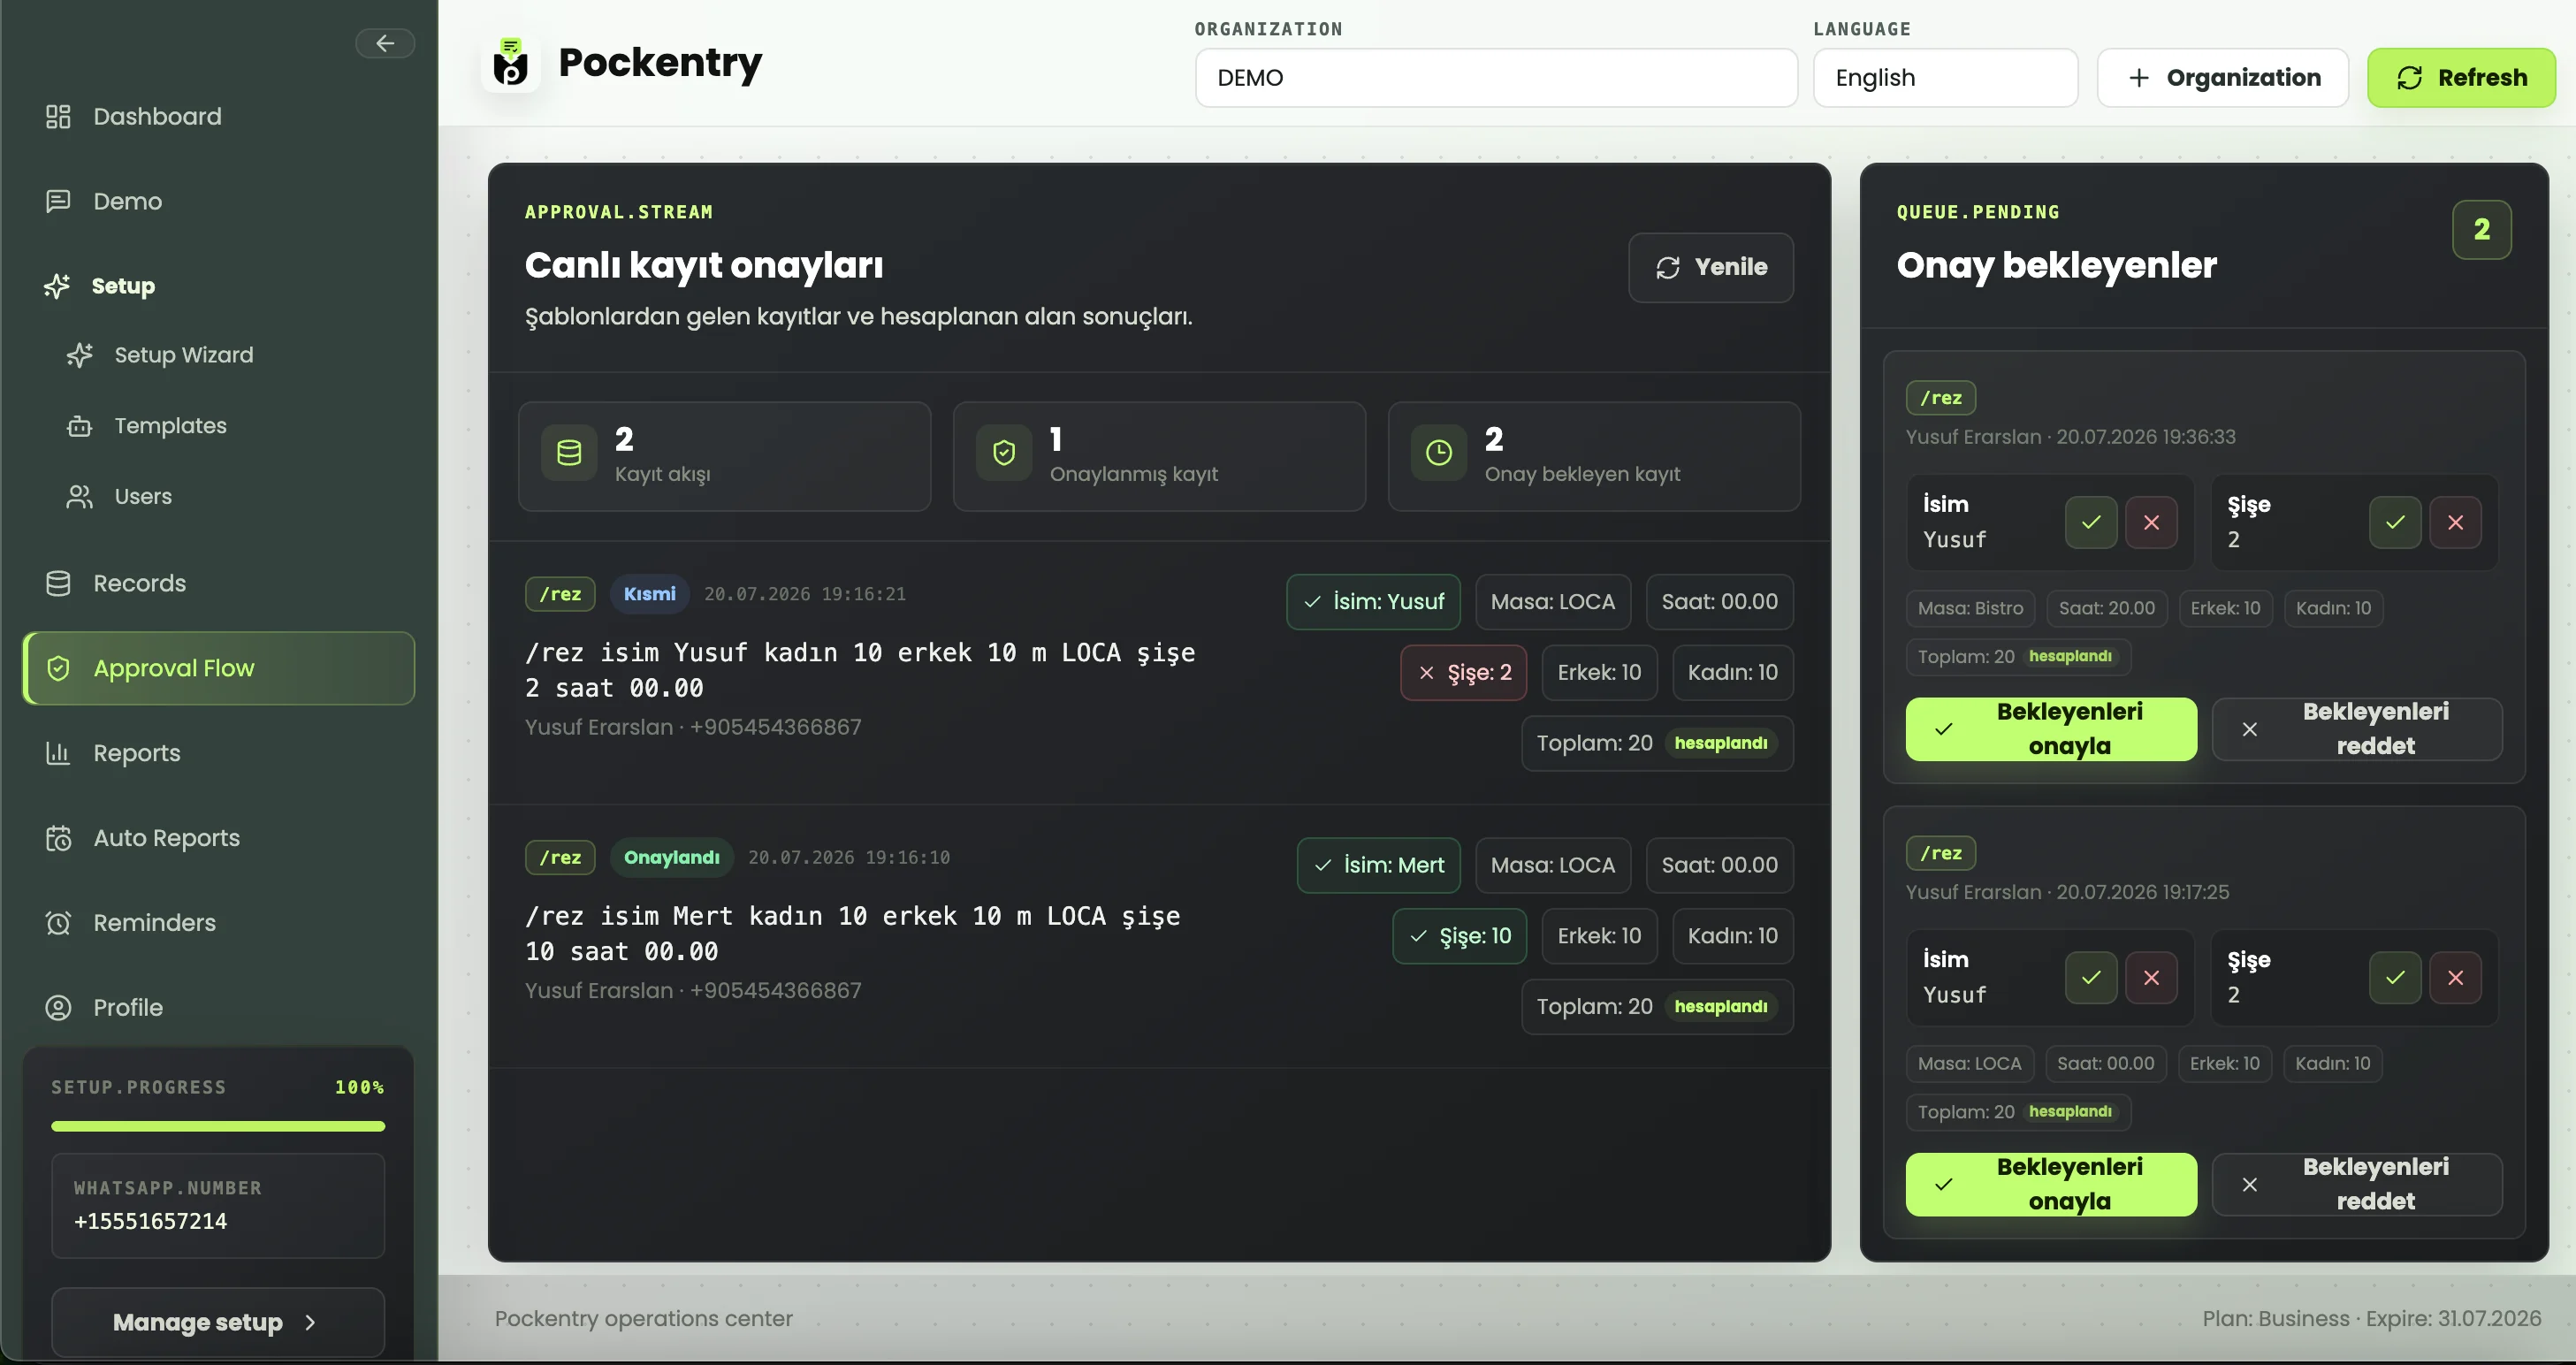Go to Reminders
Screen dimensions: 2576x1365
point(219,923)
